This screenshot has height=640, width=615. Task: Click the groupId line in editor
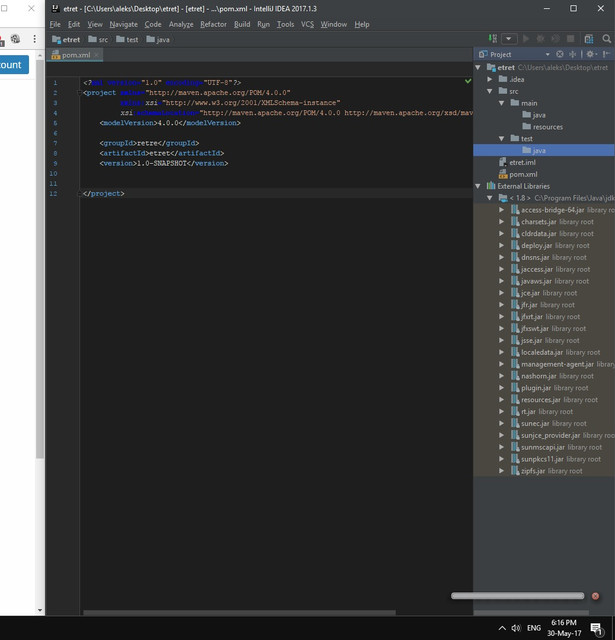149,143
